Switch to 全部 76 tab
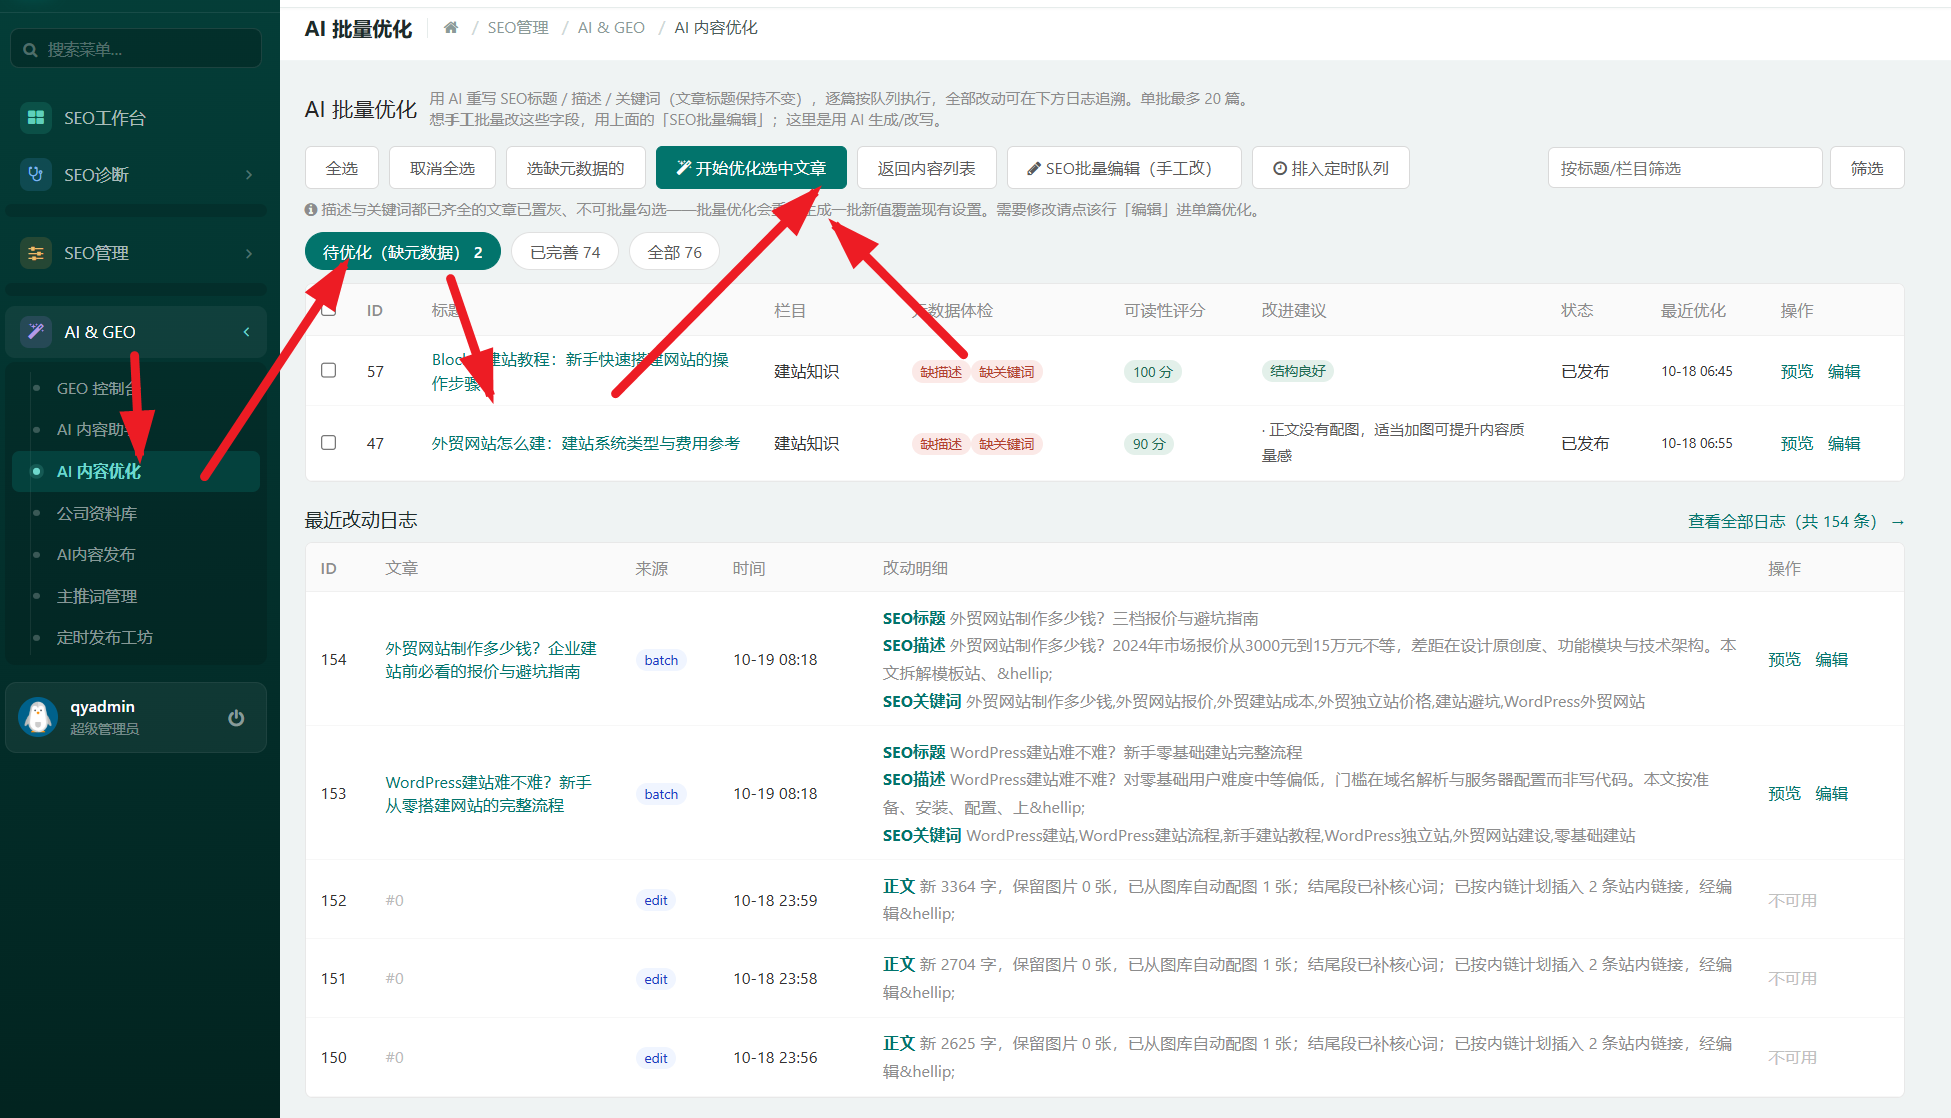The image size is (1951, 1118). [674, 252]
